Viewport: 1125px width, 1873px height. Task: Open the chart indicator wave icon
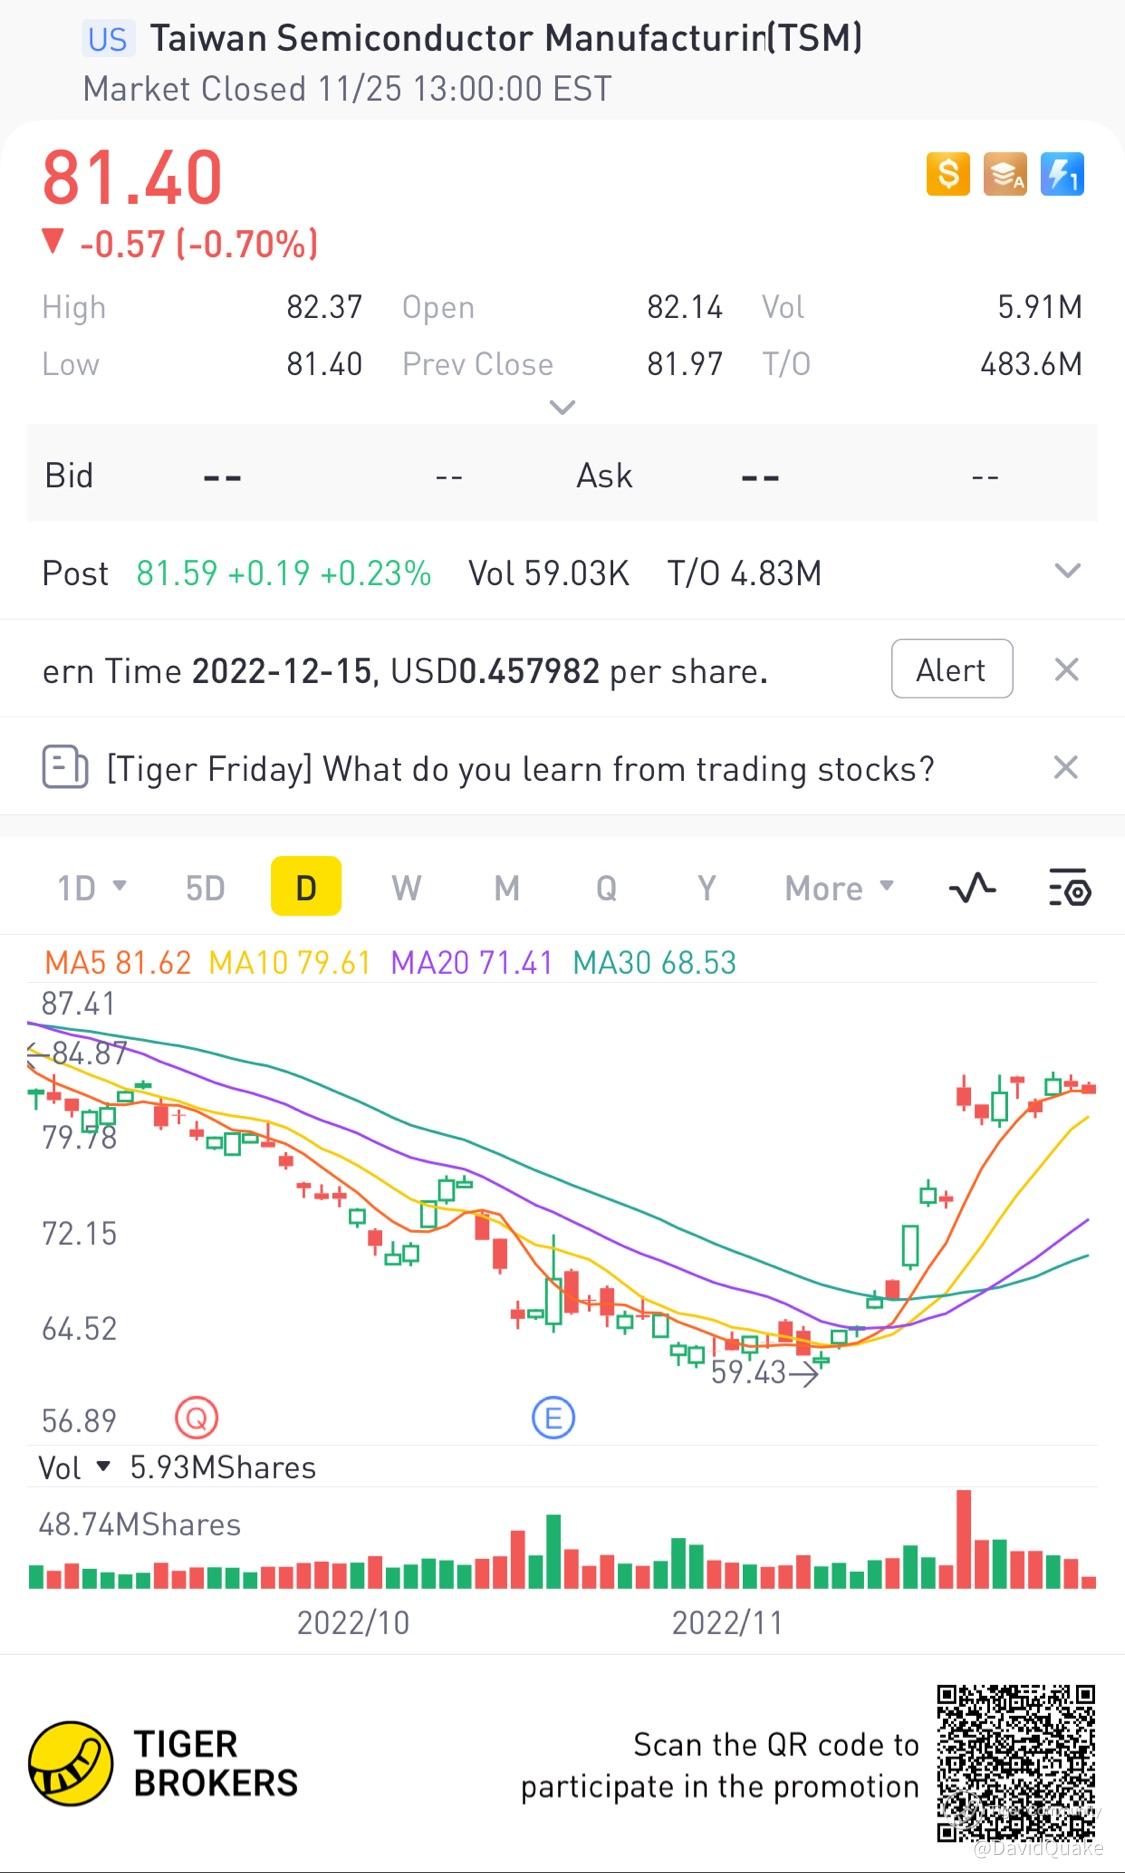point(972,888)
